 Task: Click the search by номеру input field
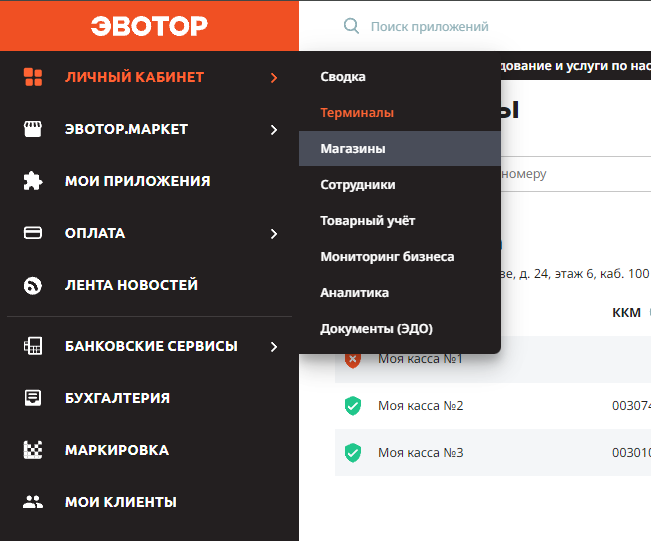[576, 174]
